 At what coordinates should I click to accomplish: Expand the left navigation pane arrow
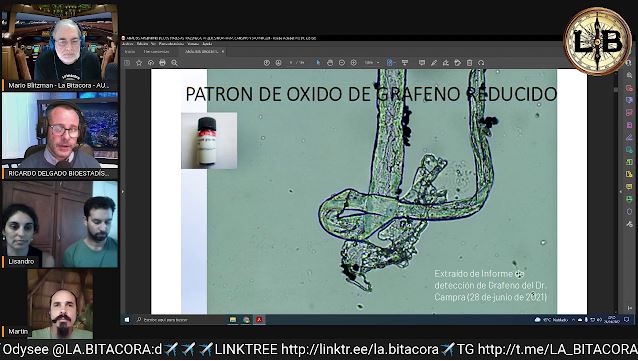click(x=122, y=192)
